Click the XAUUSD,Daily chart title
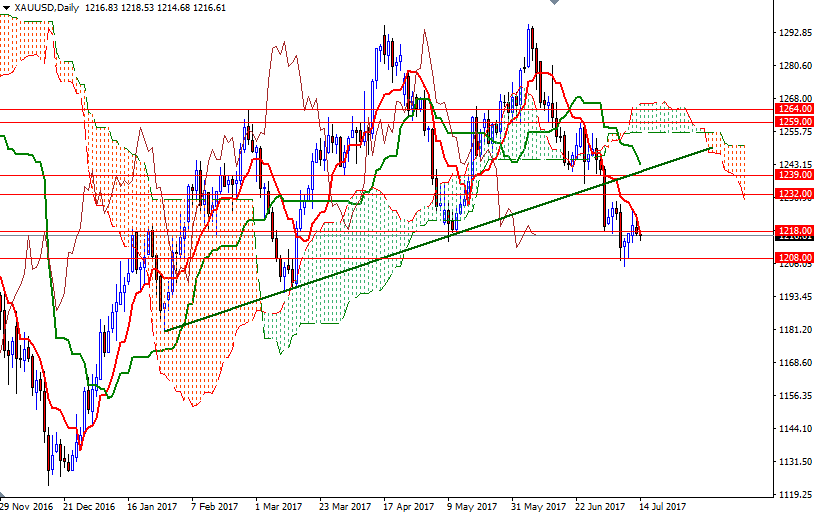The height and width of the screenshot is (514, 814). [x=46, y=8]
